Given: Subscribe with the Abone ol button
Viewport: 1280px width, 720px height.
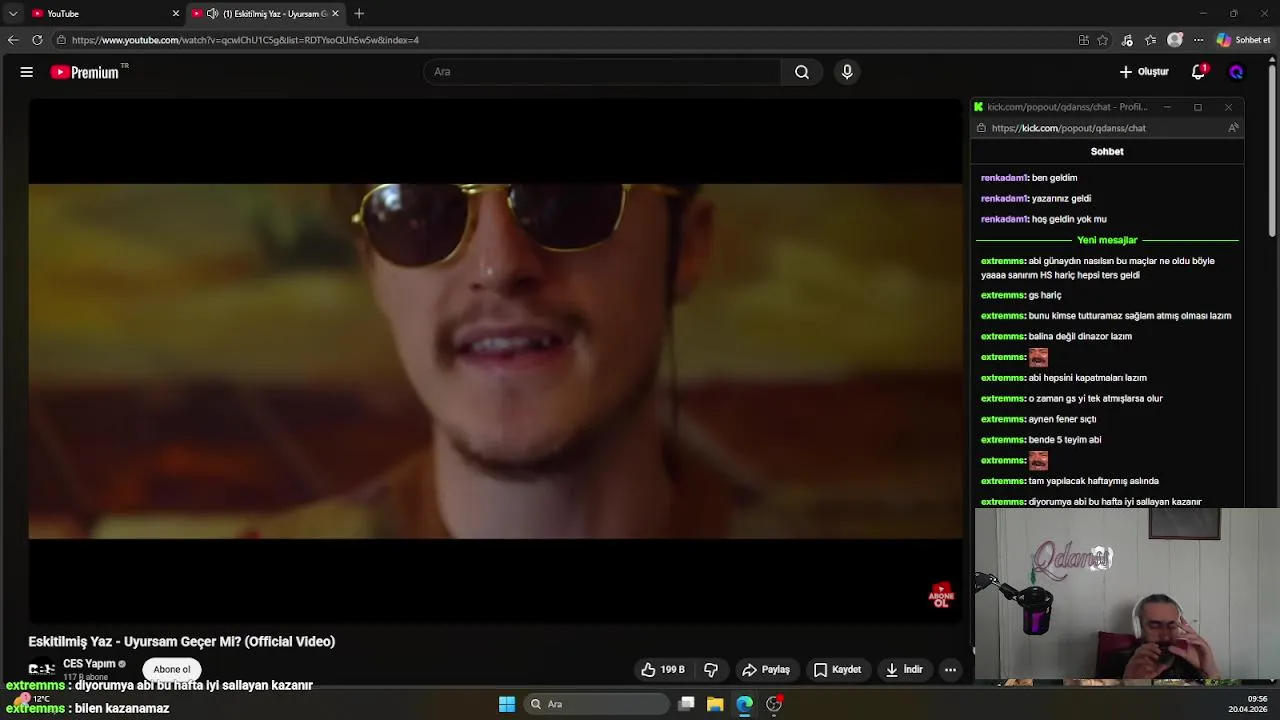Looking at the screenshot, I should pos(172,669).
